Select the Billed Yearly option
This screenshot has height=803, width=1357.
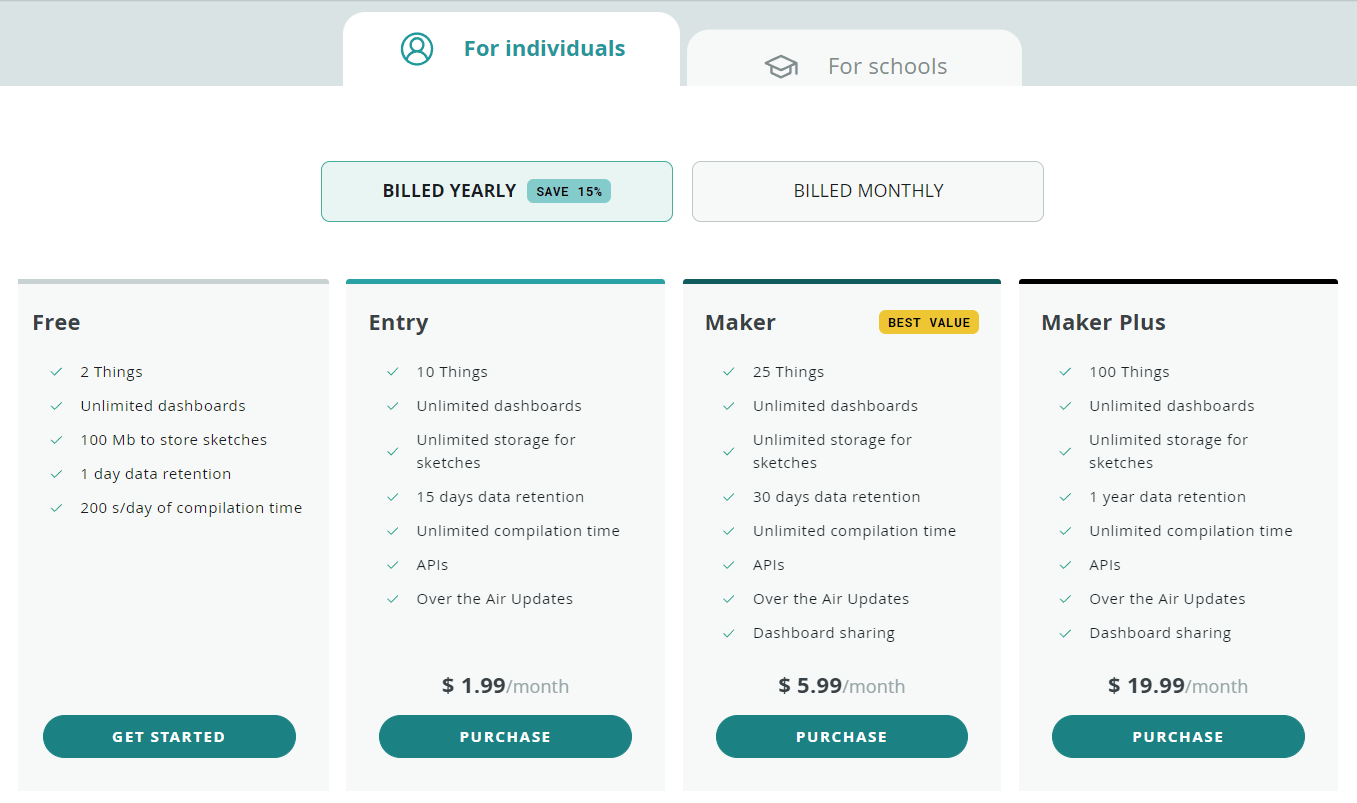[x=497, y=191]
